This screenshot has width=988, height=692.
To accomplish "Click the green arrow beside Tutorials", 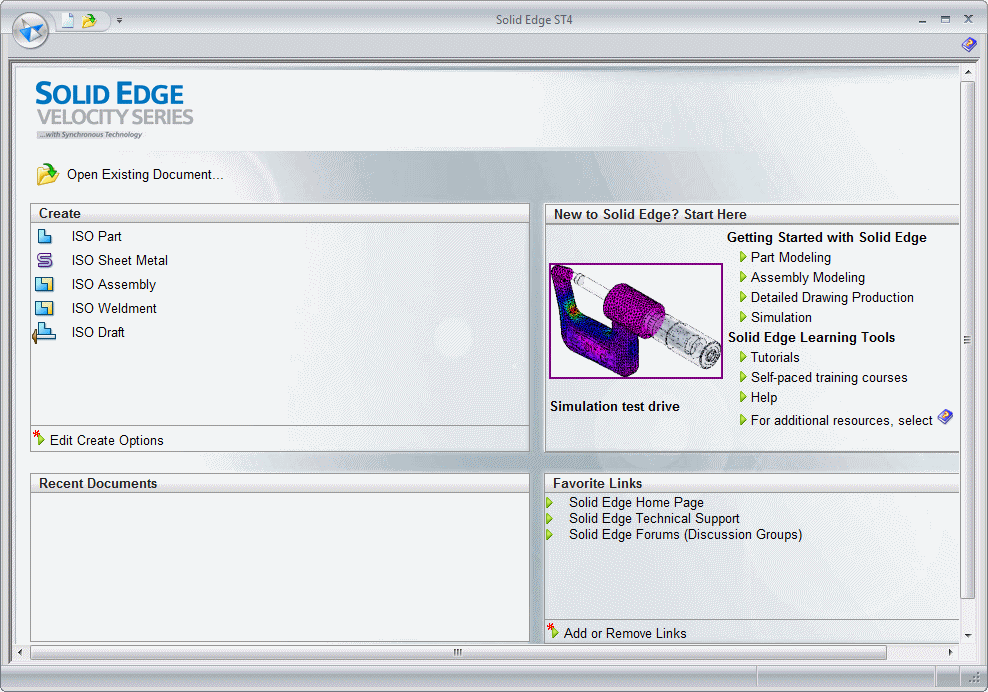I will click(743, 357).
